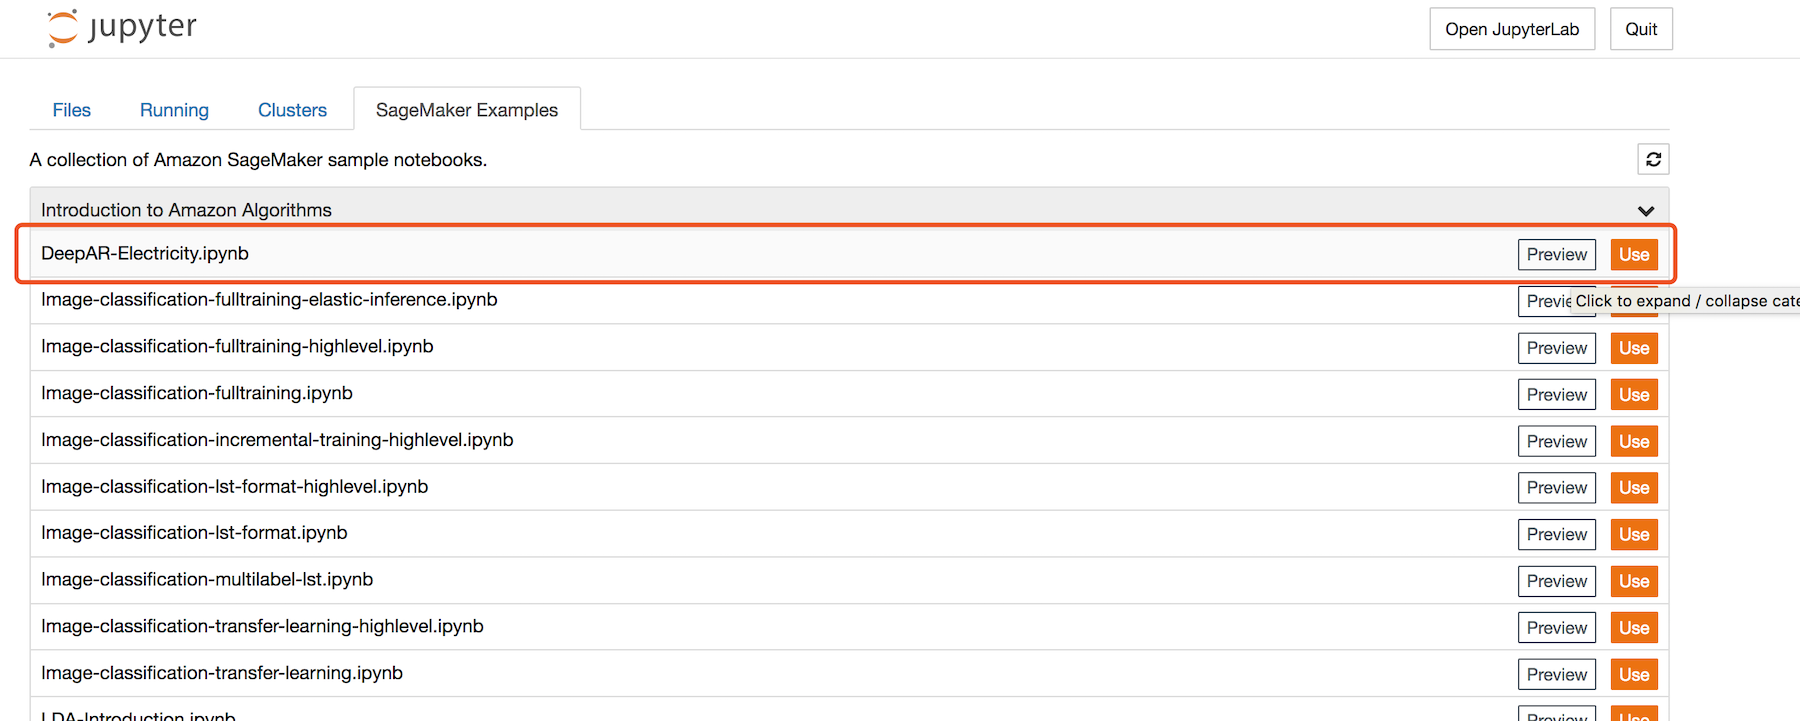Click the refresh examples icon
1800x721 pixels.
click(1653, 159)
